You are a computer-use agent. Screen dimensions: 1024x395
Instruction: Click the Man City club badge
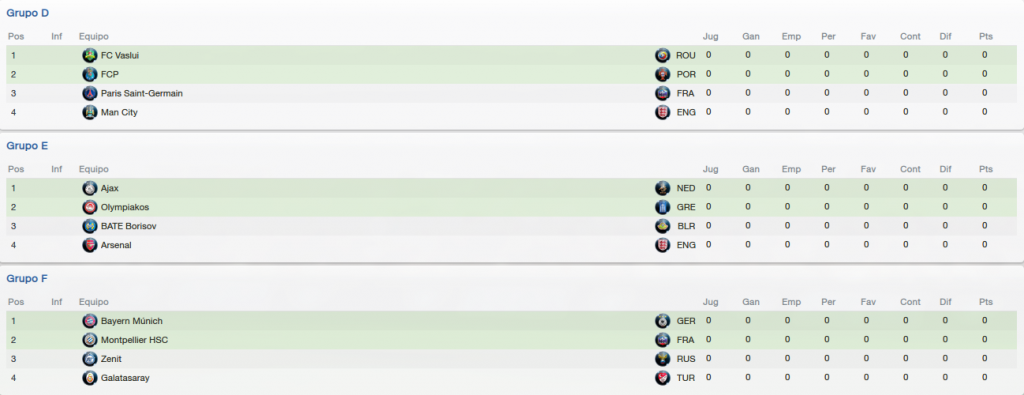[89, 112]
